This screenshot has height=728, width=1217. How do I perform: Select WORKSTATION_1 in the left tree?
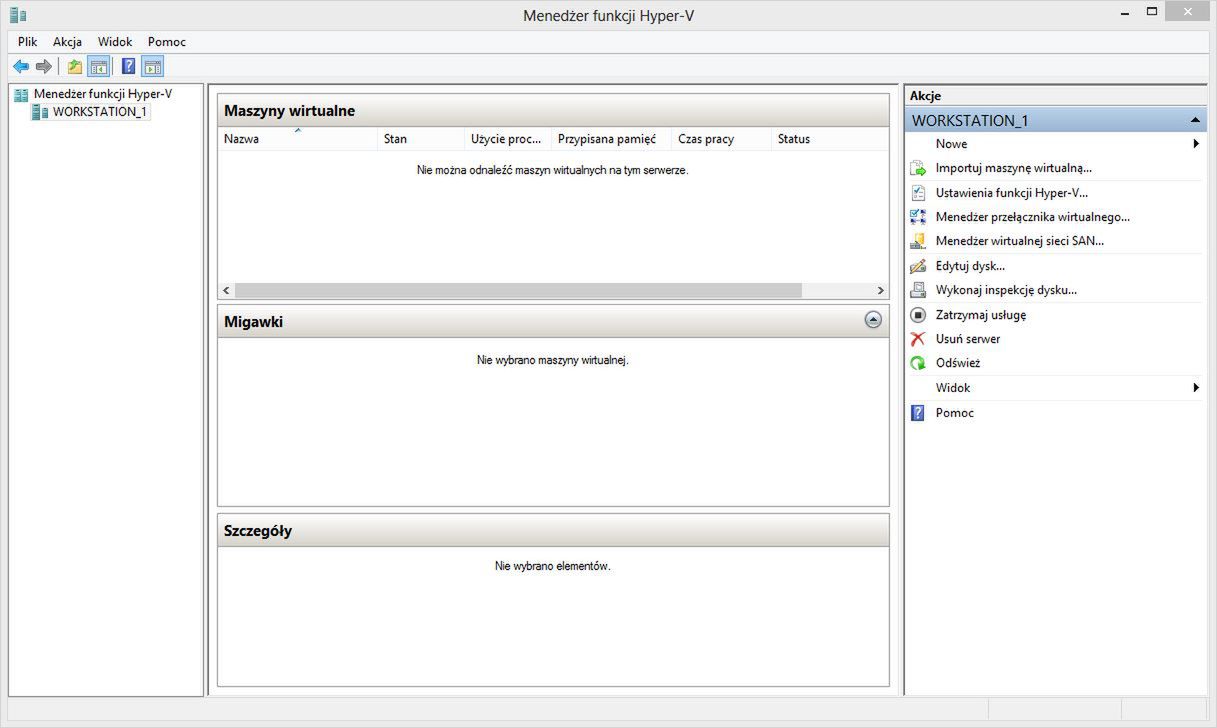(100, 112)
